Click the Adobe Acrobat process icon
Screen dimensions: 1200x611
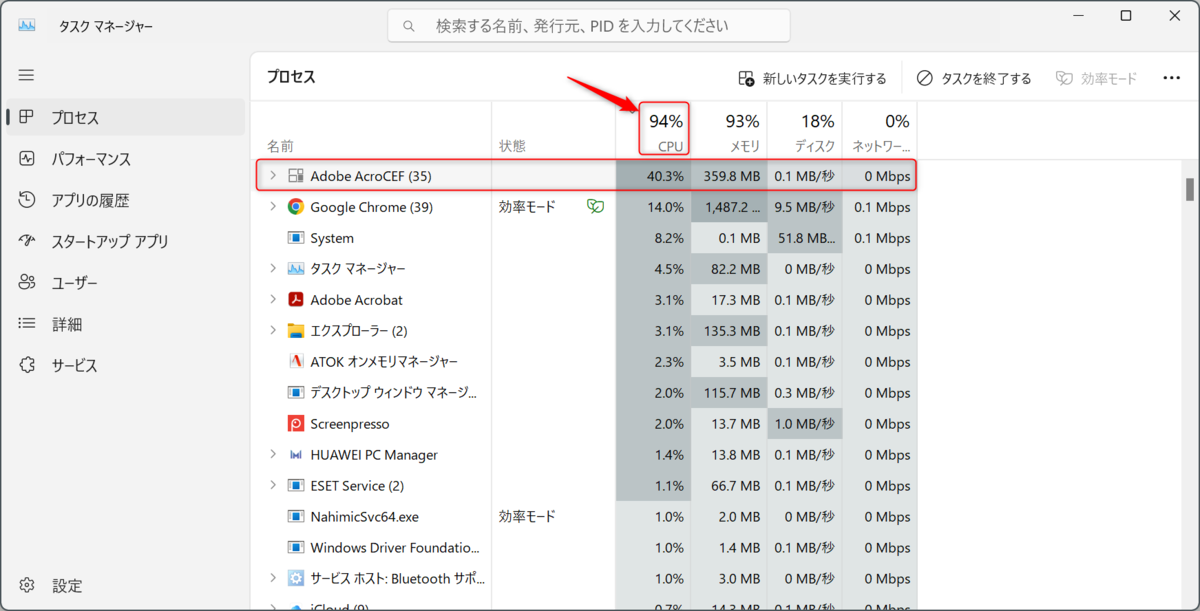pyautogui.click(x=296, y=300)
